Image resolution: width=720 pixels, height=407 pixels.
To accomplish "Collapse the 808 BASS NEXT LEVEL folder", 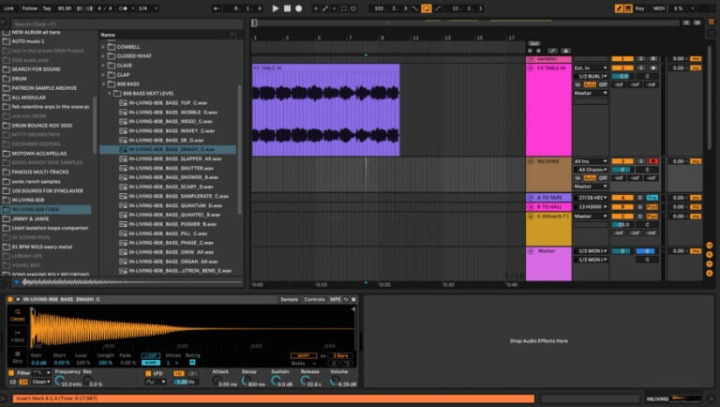I will pos(110,93).
